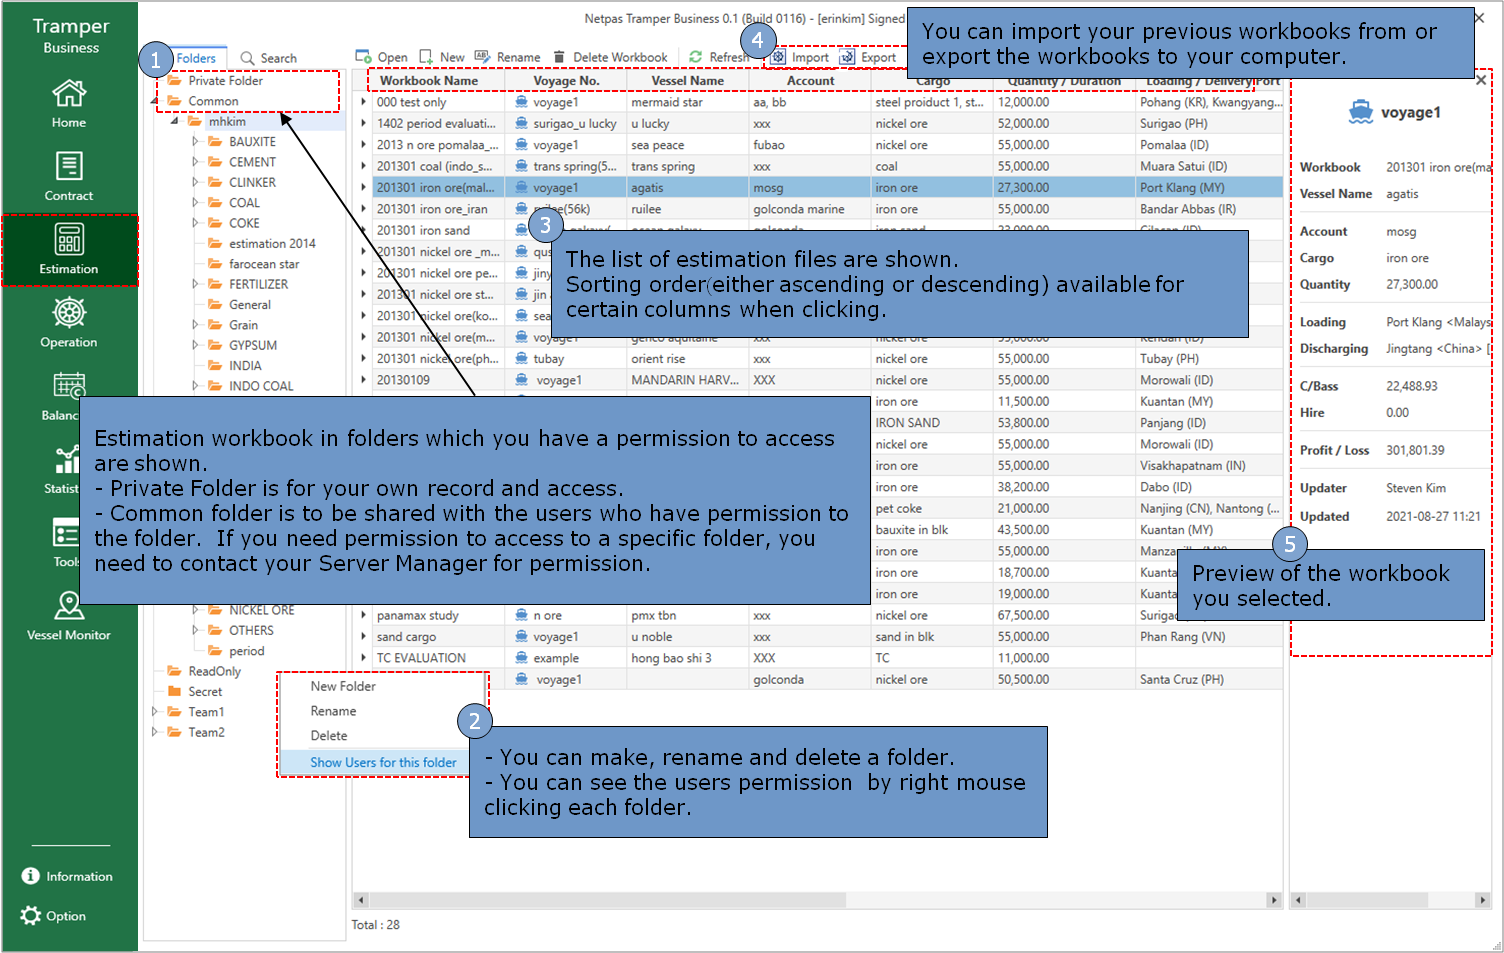Image resolution: width=1504 pixels, height=953 pixels.
Task: Expand the FERTILIZER folder
Action: 195,284
